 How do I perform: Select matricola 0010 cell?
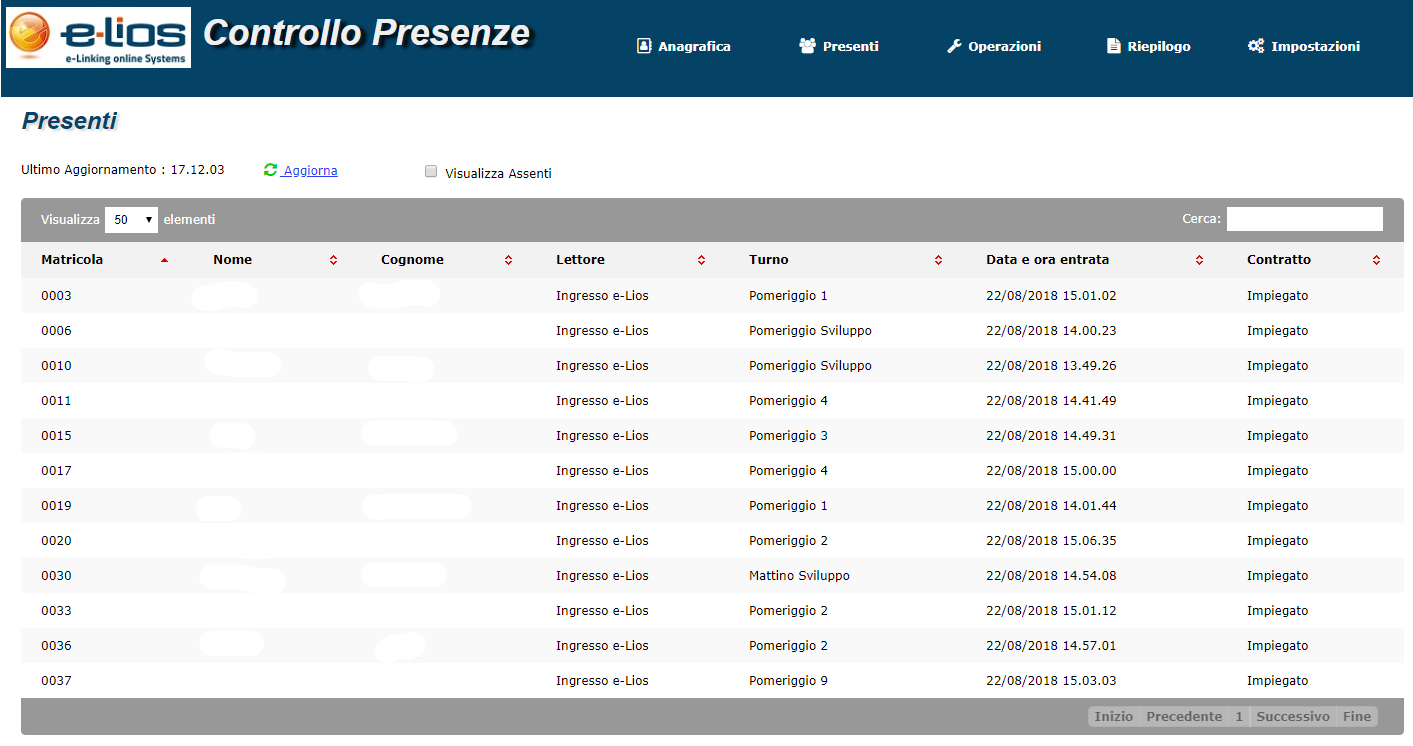(x=56, y=366)
